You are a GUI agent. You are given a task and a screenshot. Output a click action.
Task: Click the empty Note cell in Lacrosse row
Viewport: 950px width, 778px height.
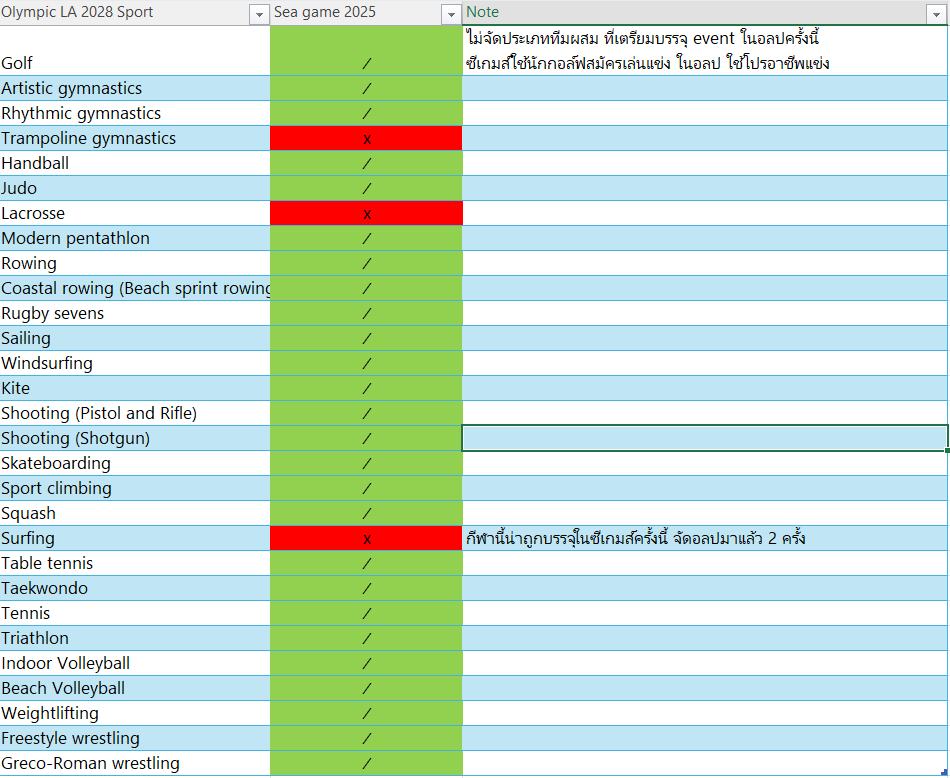pyautogui.click(x=705, y=213)
